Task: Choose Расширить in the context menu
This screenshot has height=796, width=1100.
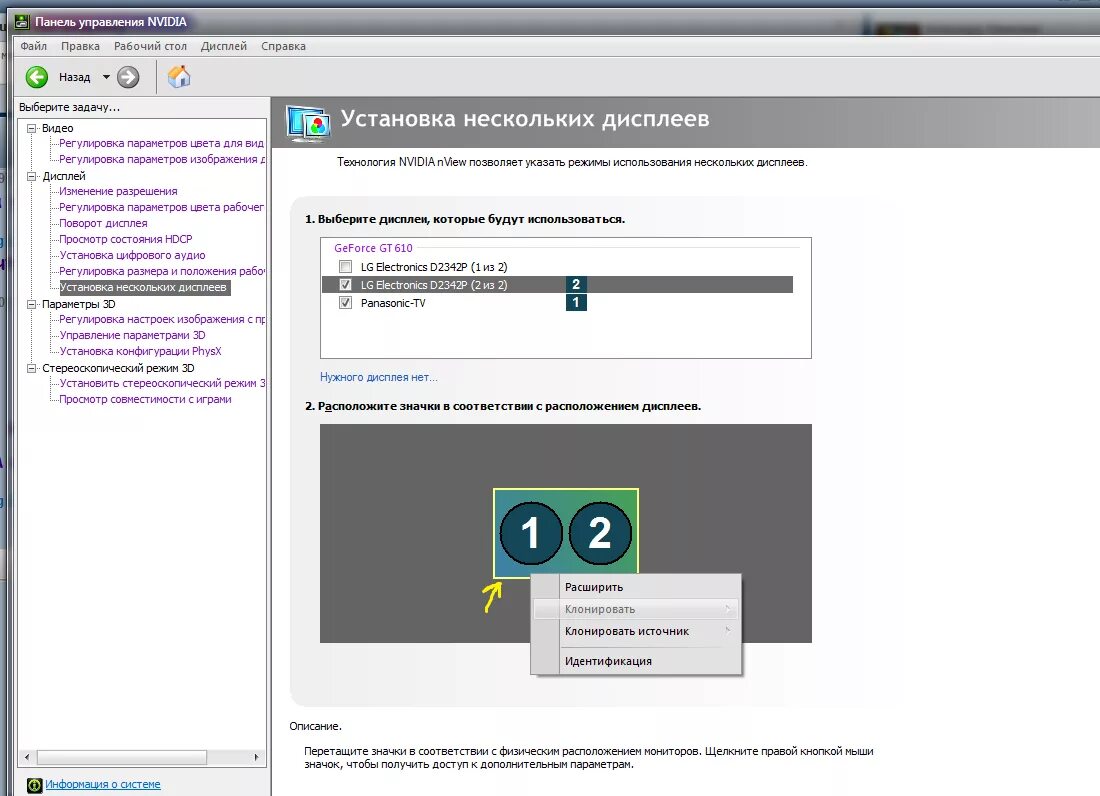Action: (636, 587)
